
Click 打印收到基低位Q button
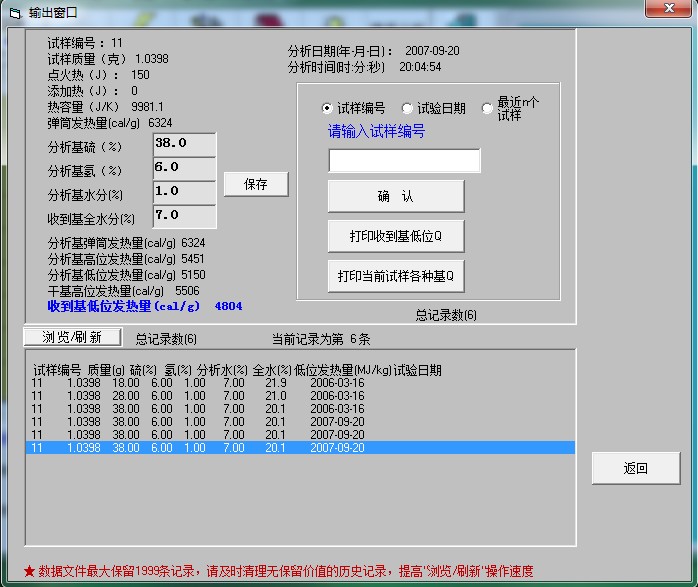(x=396, y=236)
